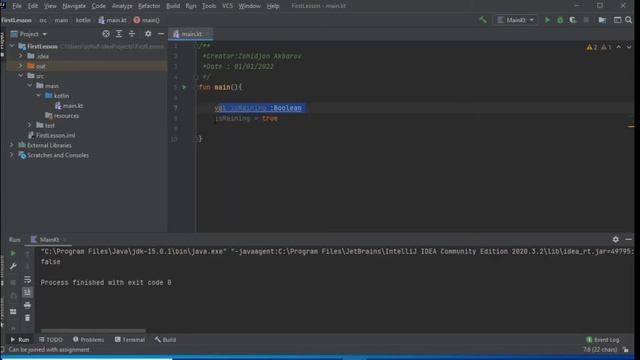Image resolution: width=640 pixels, height=360 pixels.
Task: Open Project Structure icon in toolbar
Action: click(x=602, y=20)
